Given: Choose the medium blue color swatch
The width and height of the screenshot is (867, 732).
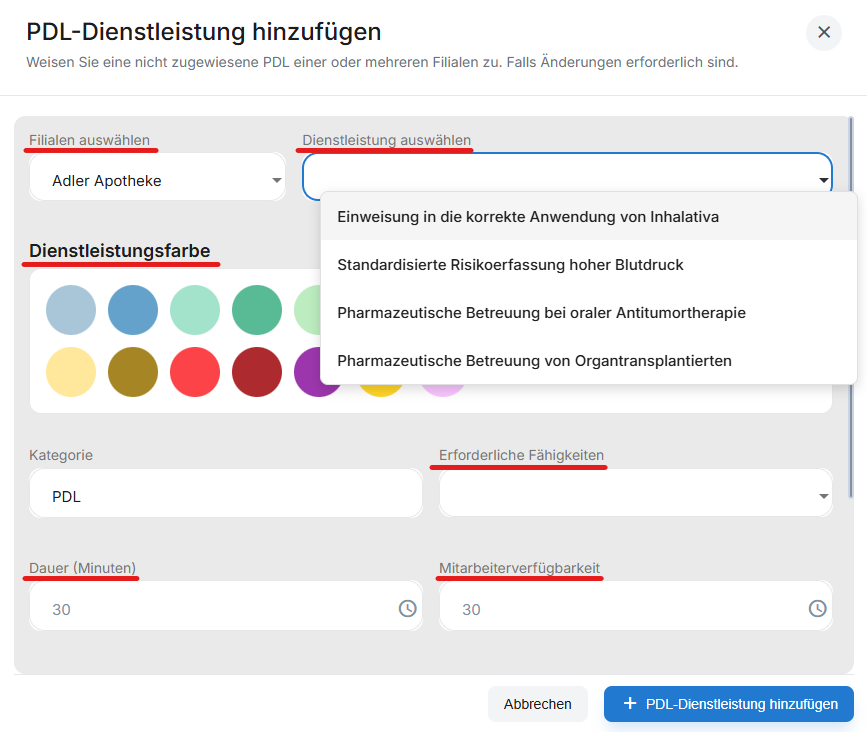Looking at the screenshot, I should pyautogui.click(x=133, y=310).
